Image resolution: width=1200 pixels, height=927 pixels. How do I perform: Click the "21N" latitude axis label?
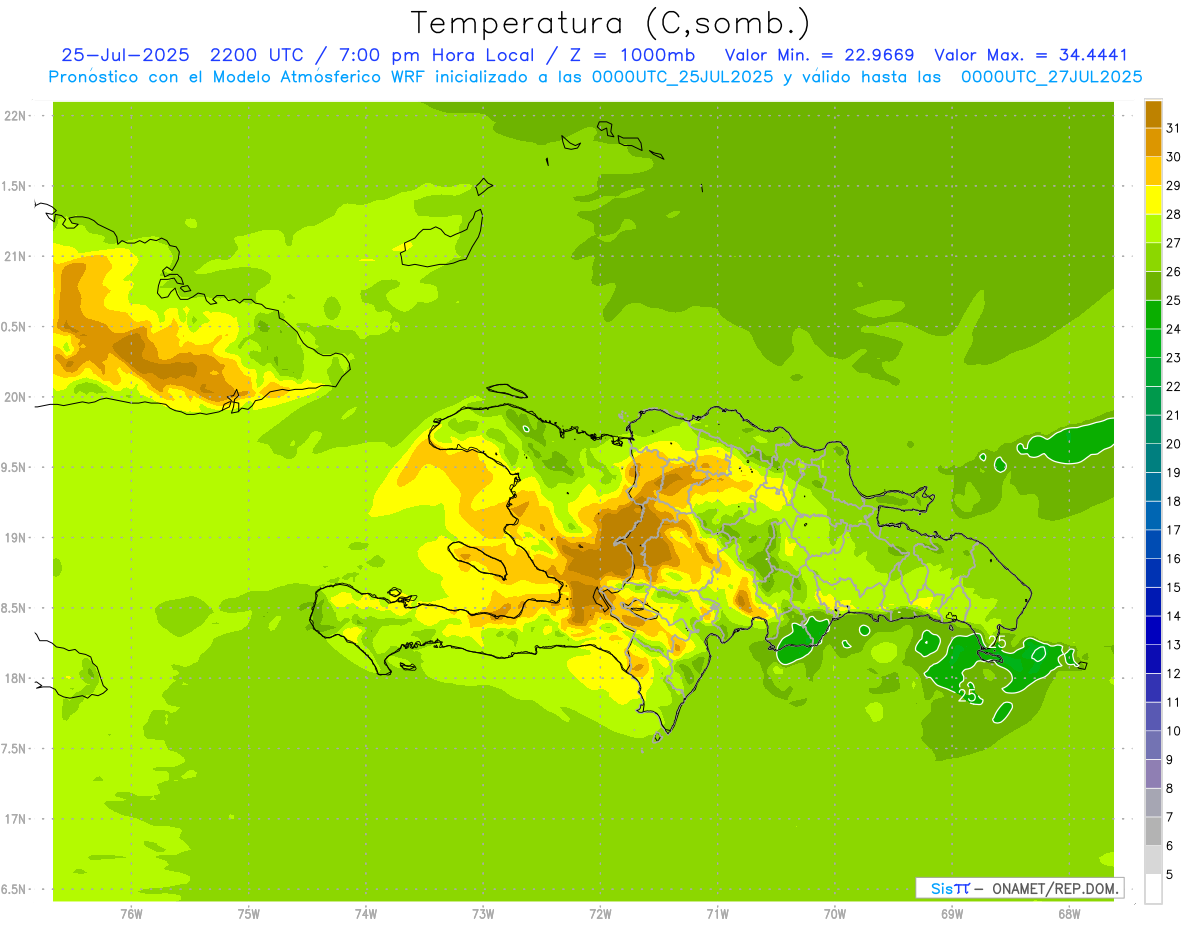point(15,256)
